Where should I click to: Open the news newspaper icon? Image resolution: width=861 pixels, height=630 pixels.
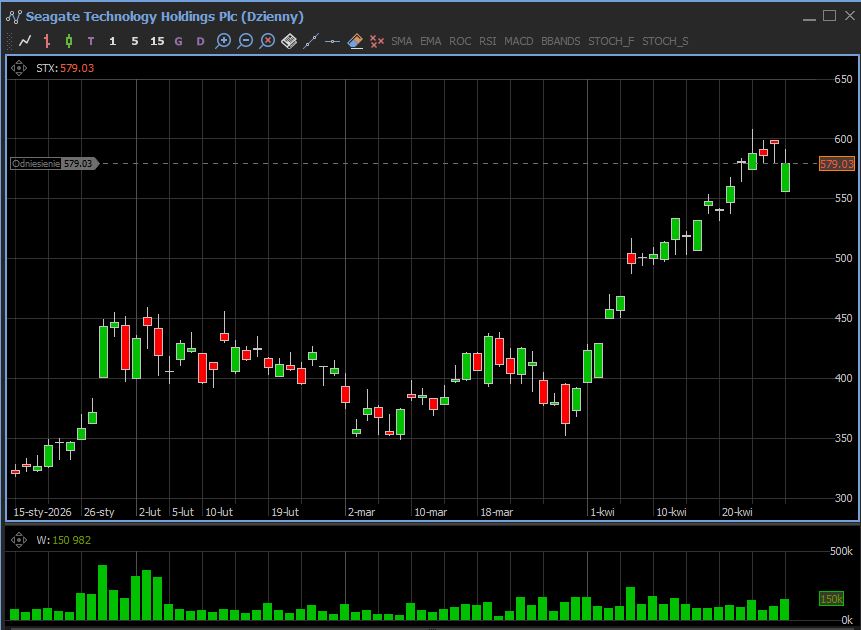tap(289, 41)
